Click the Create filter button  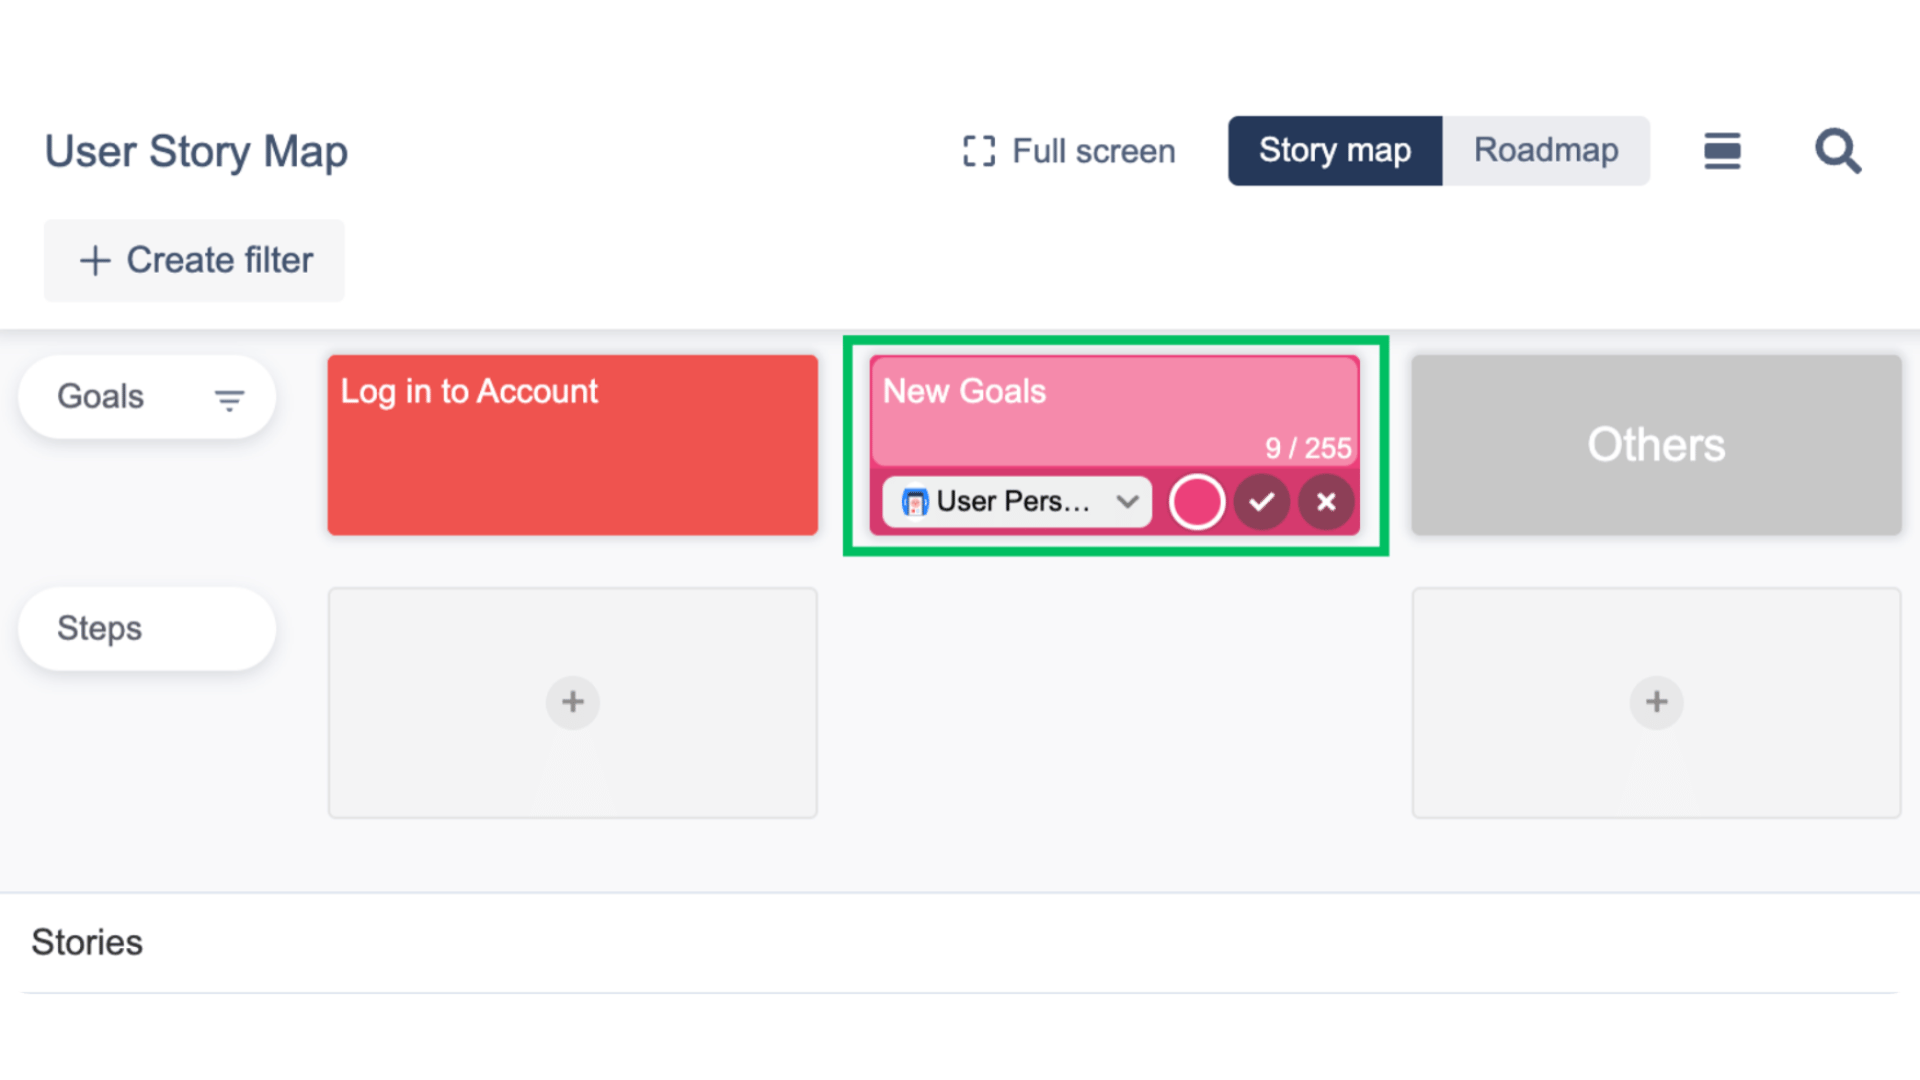tap(193, 260)
